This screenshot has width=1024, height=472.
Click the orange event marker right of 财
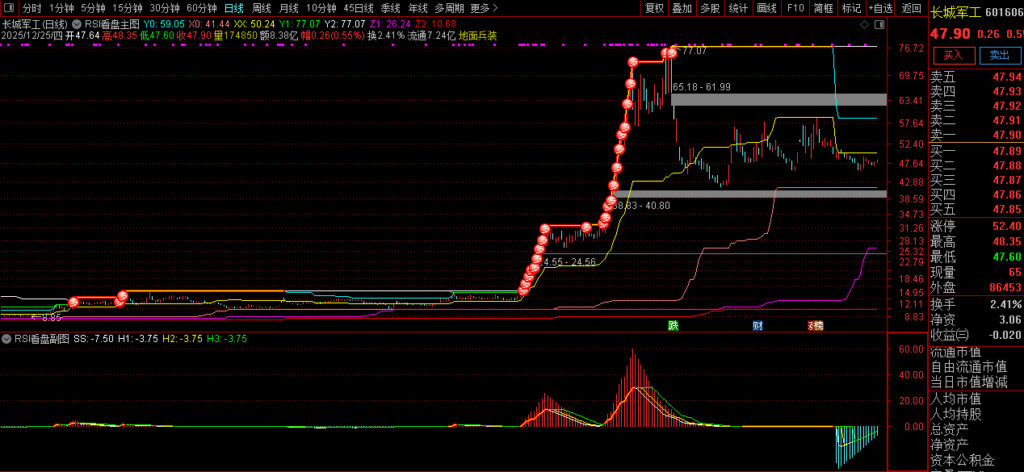pyautogui.click(x=816, y=326)
